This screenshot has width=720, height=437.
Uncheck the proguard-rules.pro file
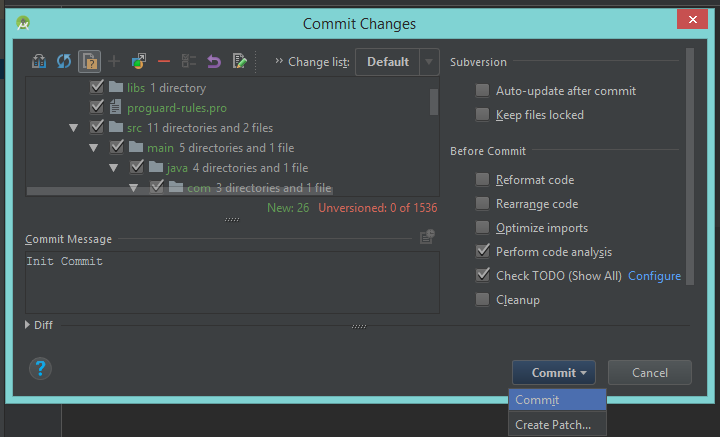pos(97,107)
